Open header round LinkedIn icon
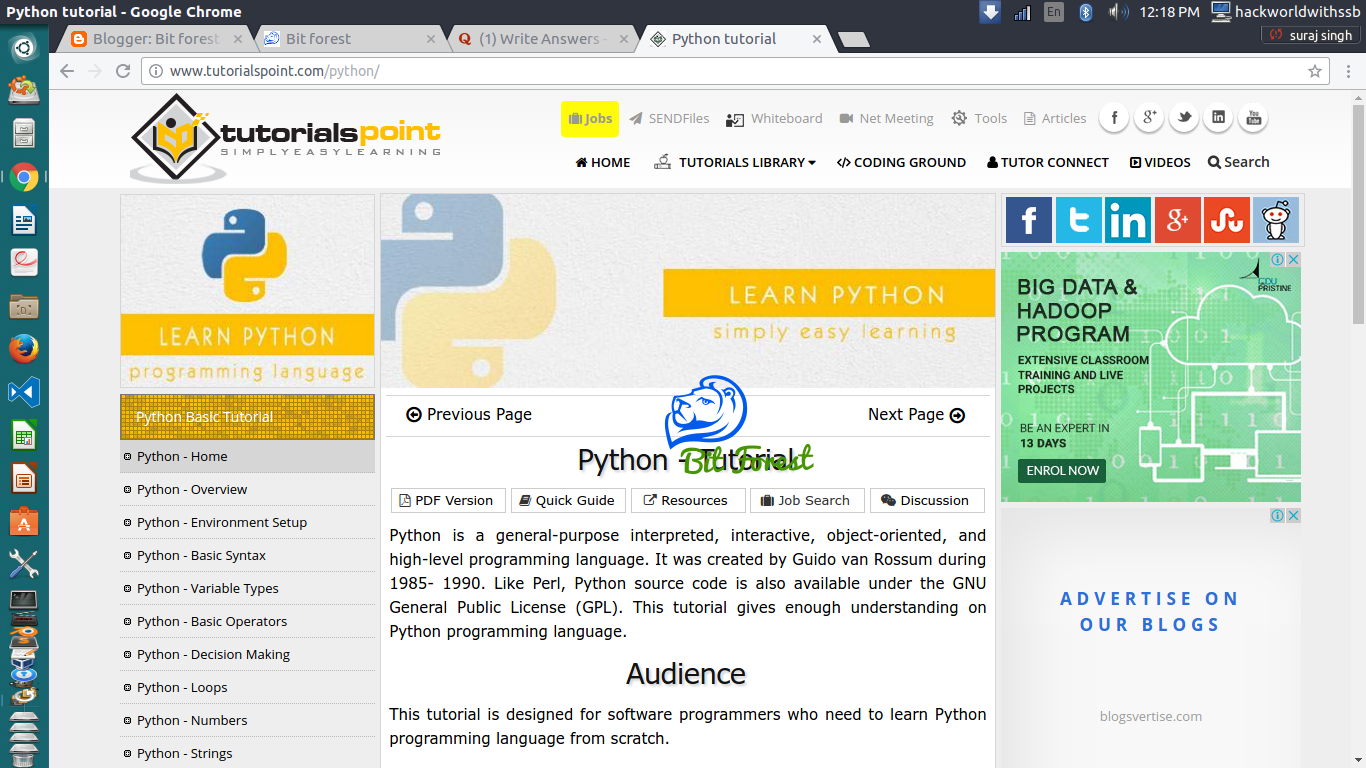Viewport: 1366px width, 768px height. 1218,117
